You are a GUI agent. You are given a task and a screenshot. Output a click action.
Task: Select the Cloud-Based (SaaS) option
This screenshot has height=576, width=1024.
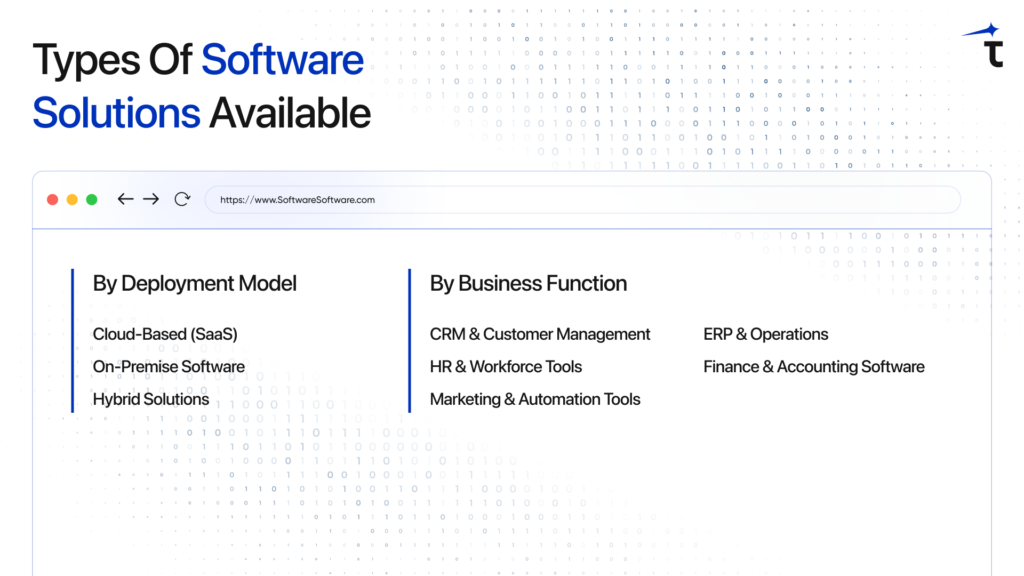click(x=163, y=334)
